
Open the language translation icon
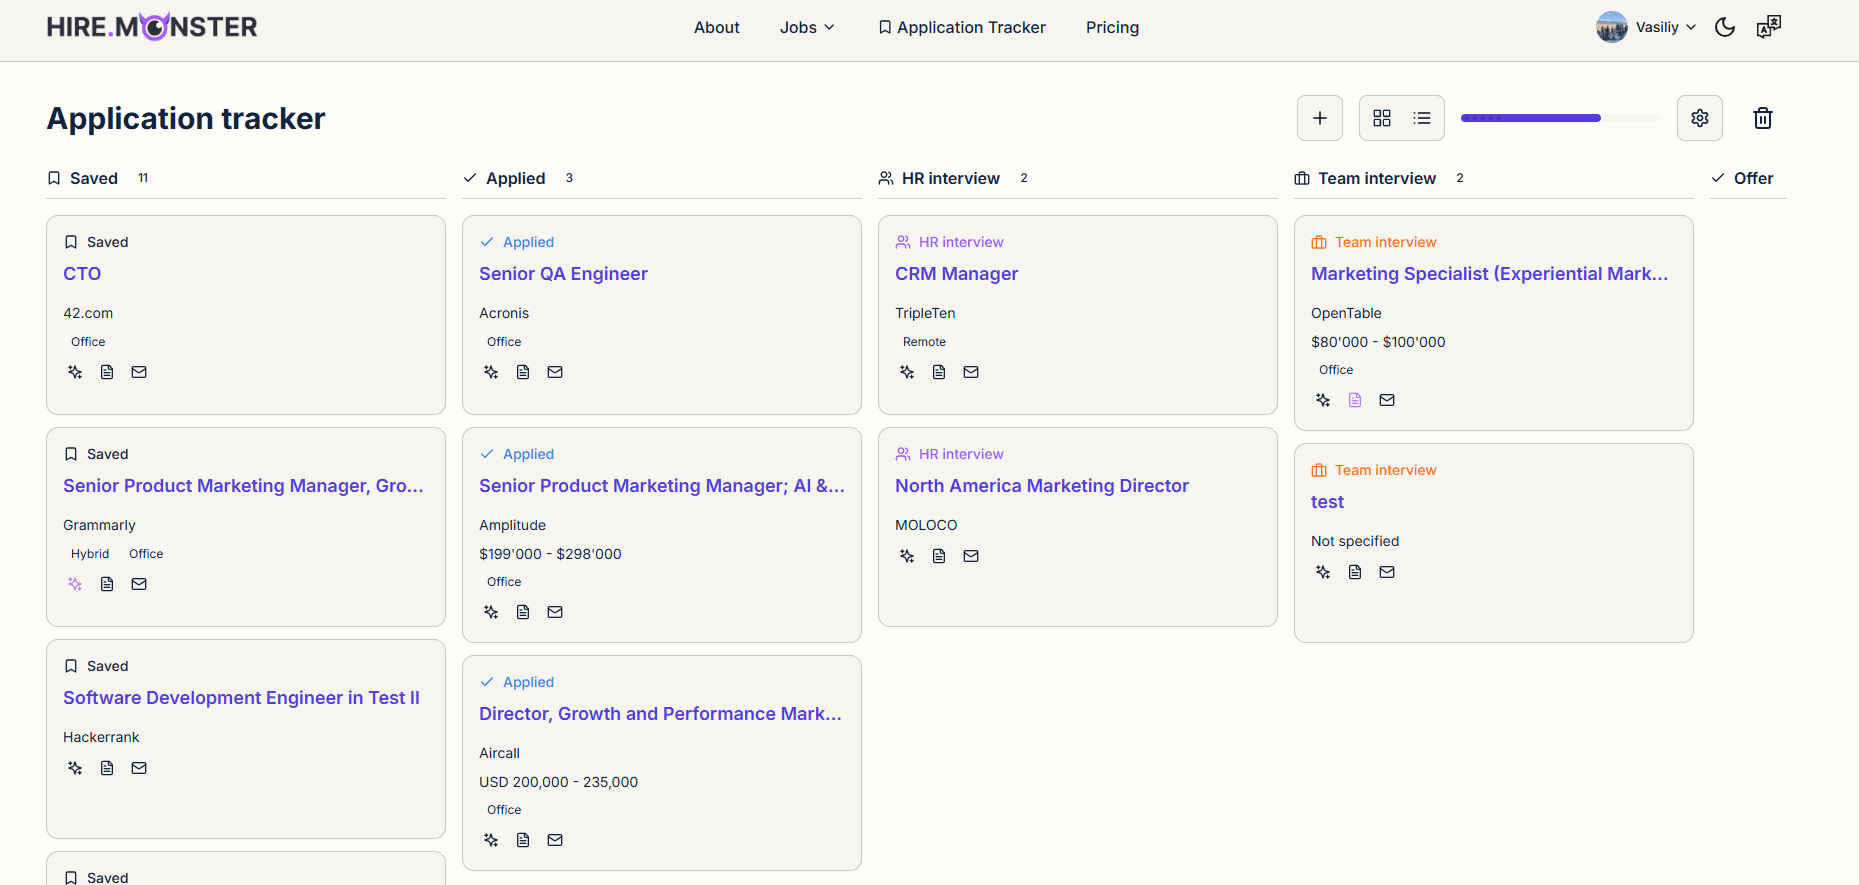tap(1768, 27)
